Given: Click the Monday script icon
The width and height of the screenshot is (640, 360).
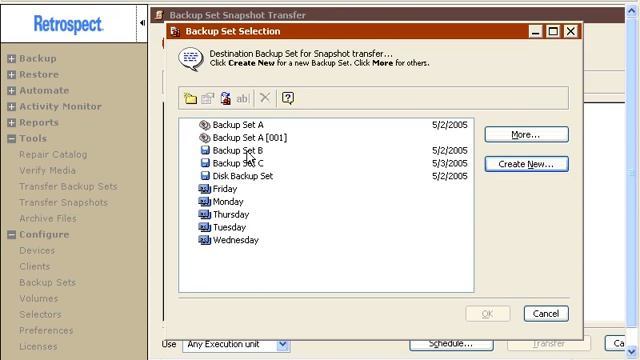Looking at the screenshot, I should 204,202.
